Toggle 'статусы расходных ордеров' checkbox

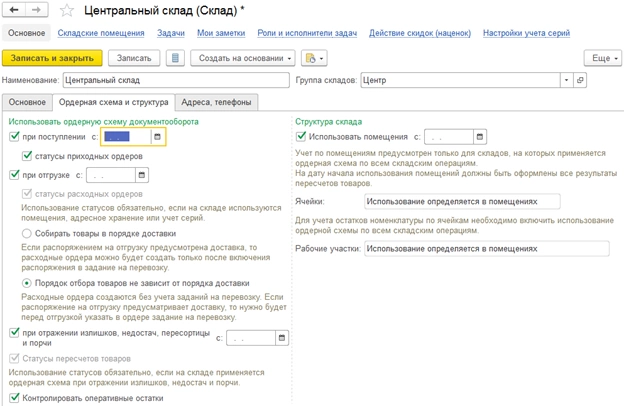coord(27,194)
